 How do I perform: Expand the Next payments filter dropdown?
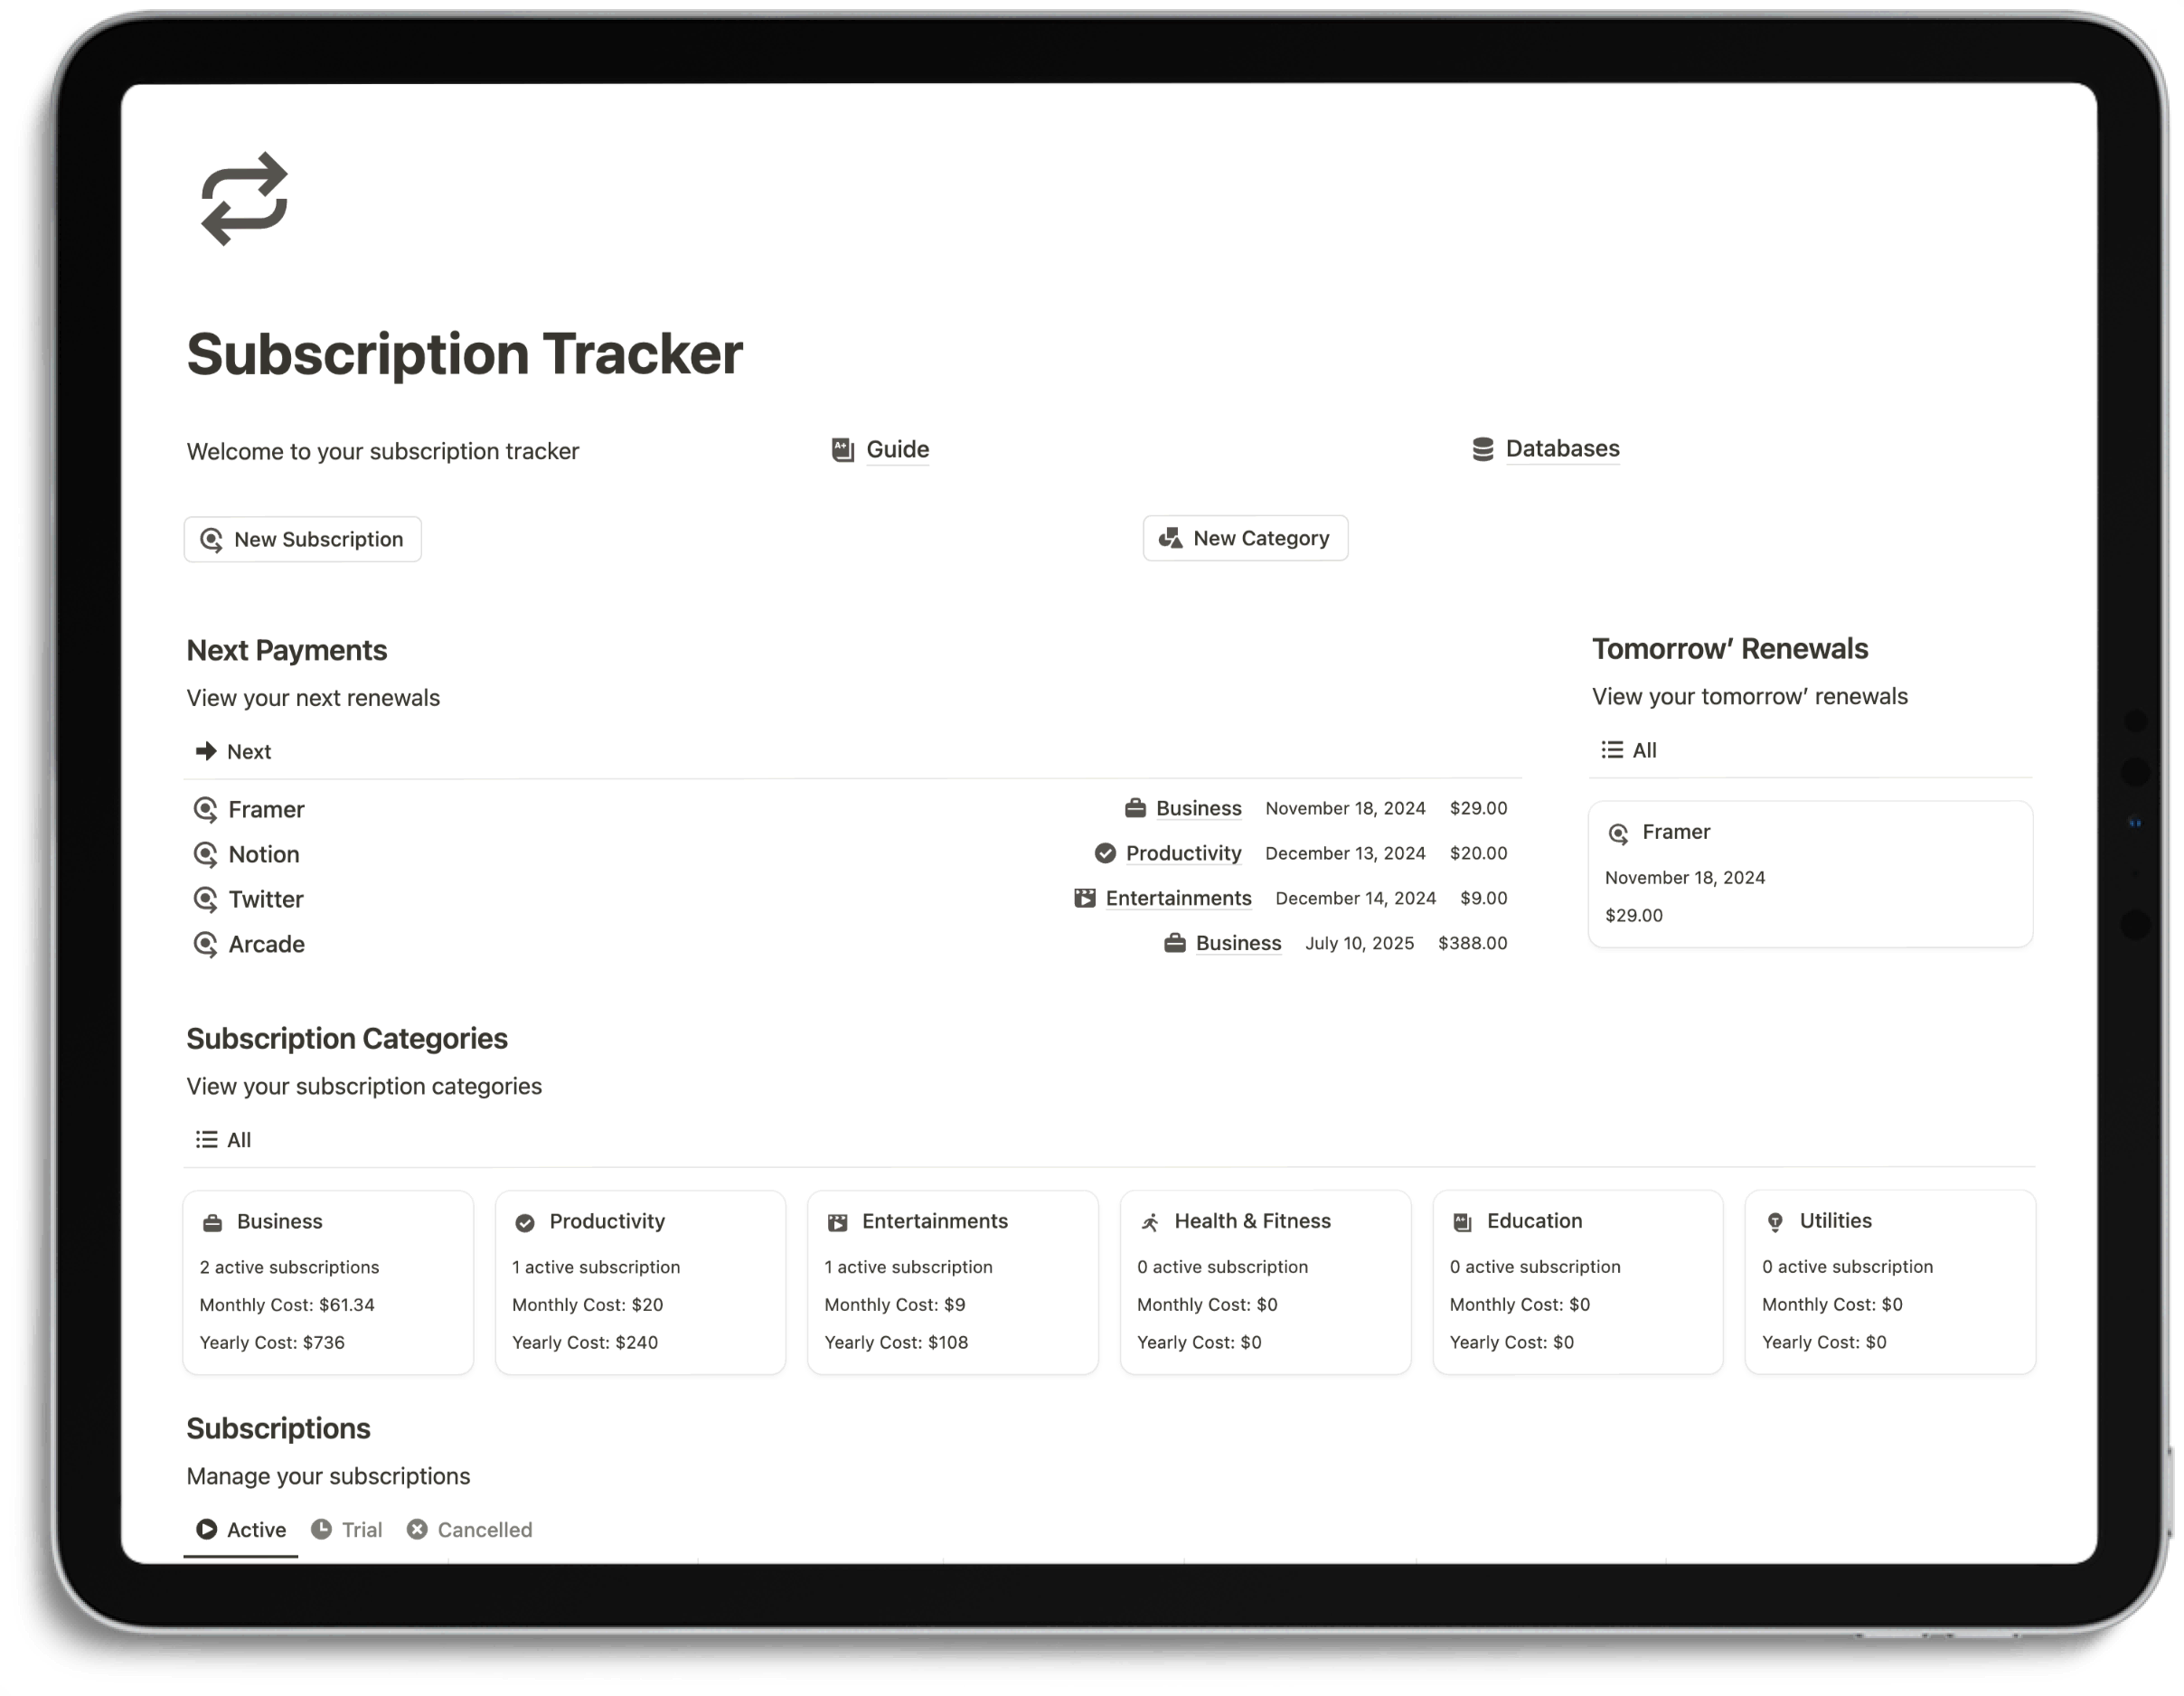click(232, 749)
